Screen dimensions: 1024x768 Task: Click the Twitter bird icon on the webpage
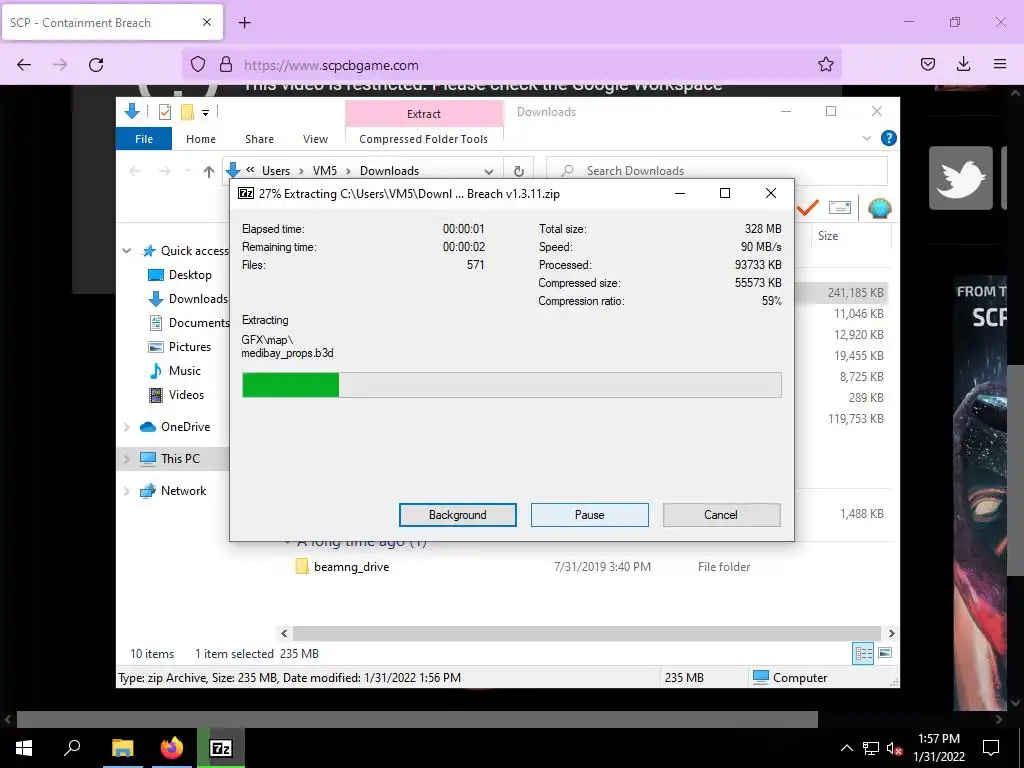tap(961, 178)
